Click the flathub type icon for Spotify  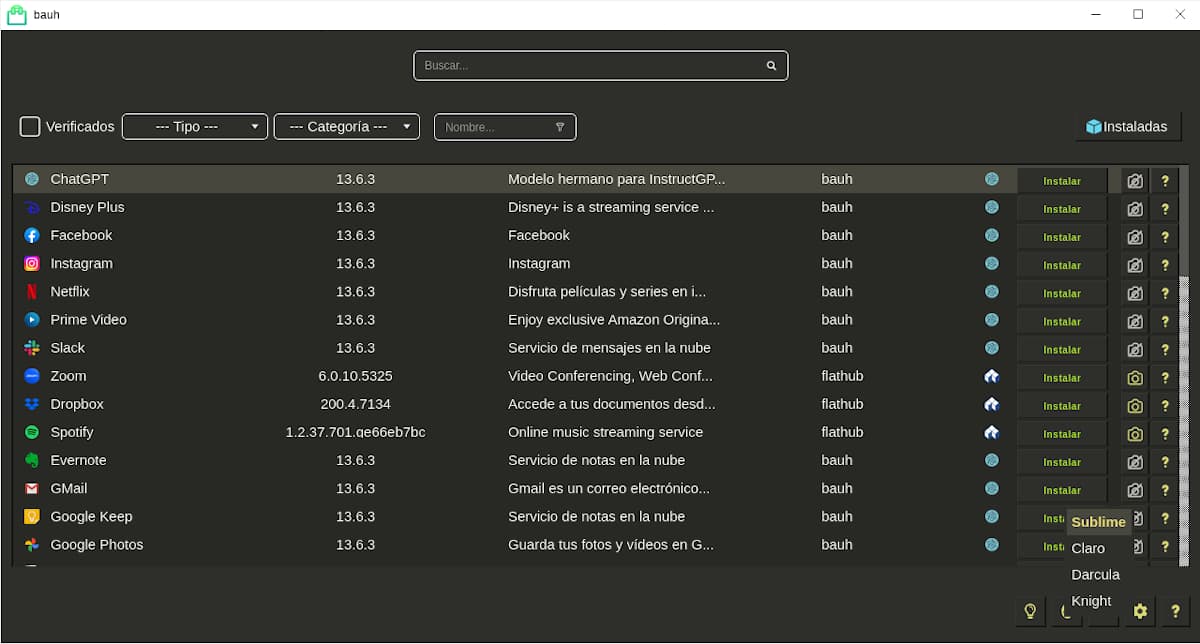point(991,432)
